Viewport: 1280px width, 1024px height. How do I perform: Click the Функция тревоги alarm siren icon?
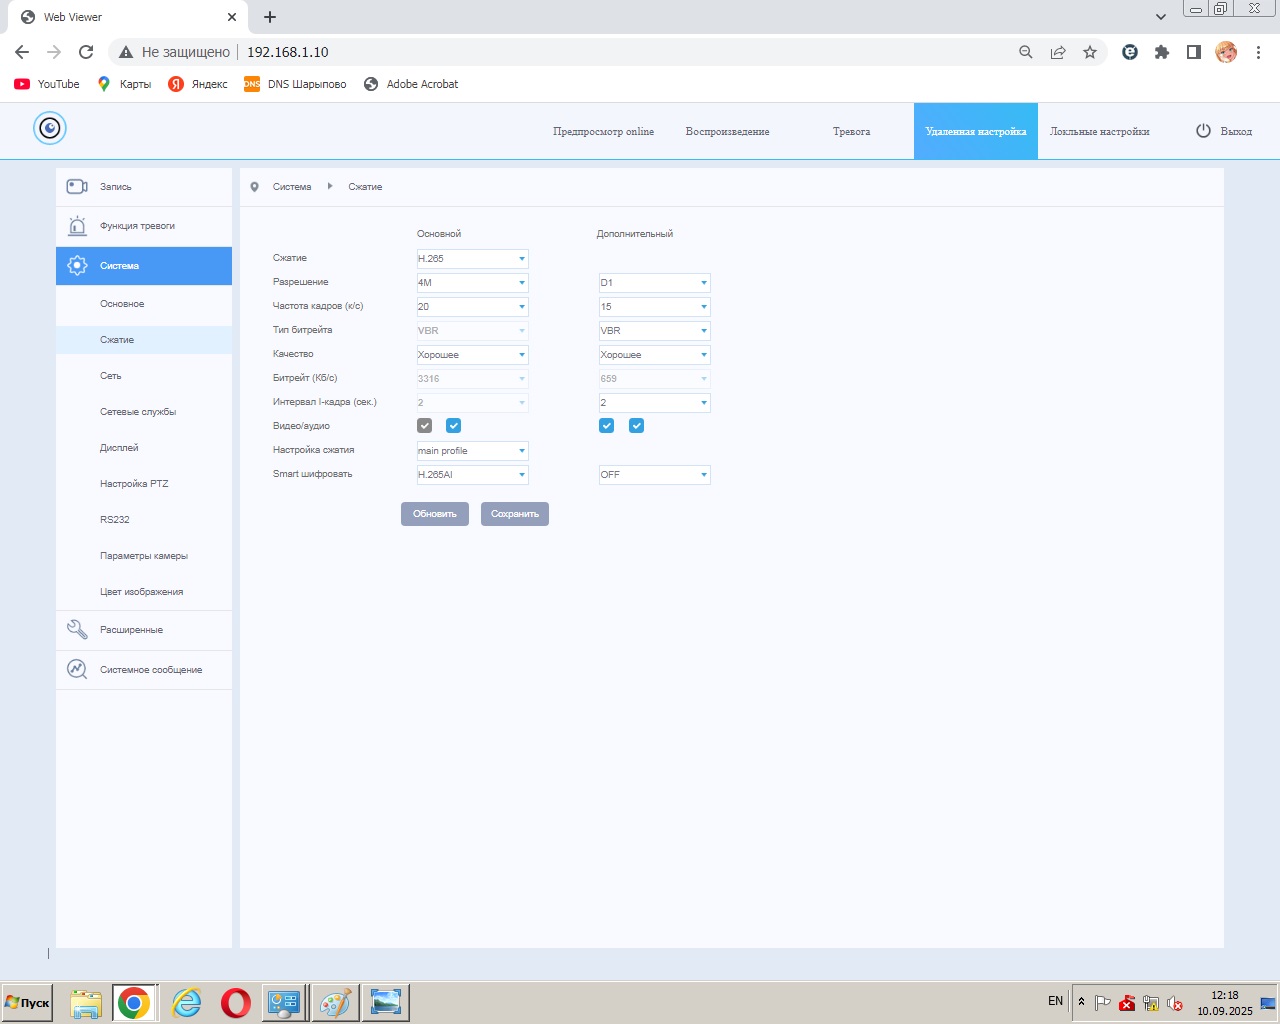[77, 226]
